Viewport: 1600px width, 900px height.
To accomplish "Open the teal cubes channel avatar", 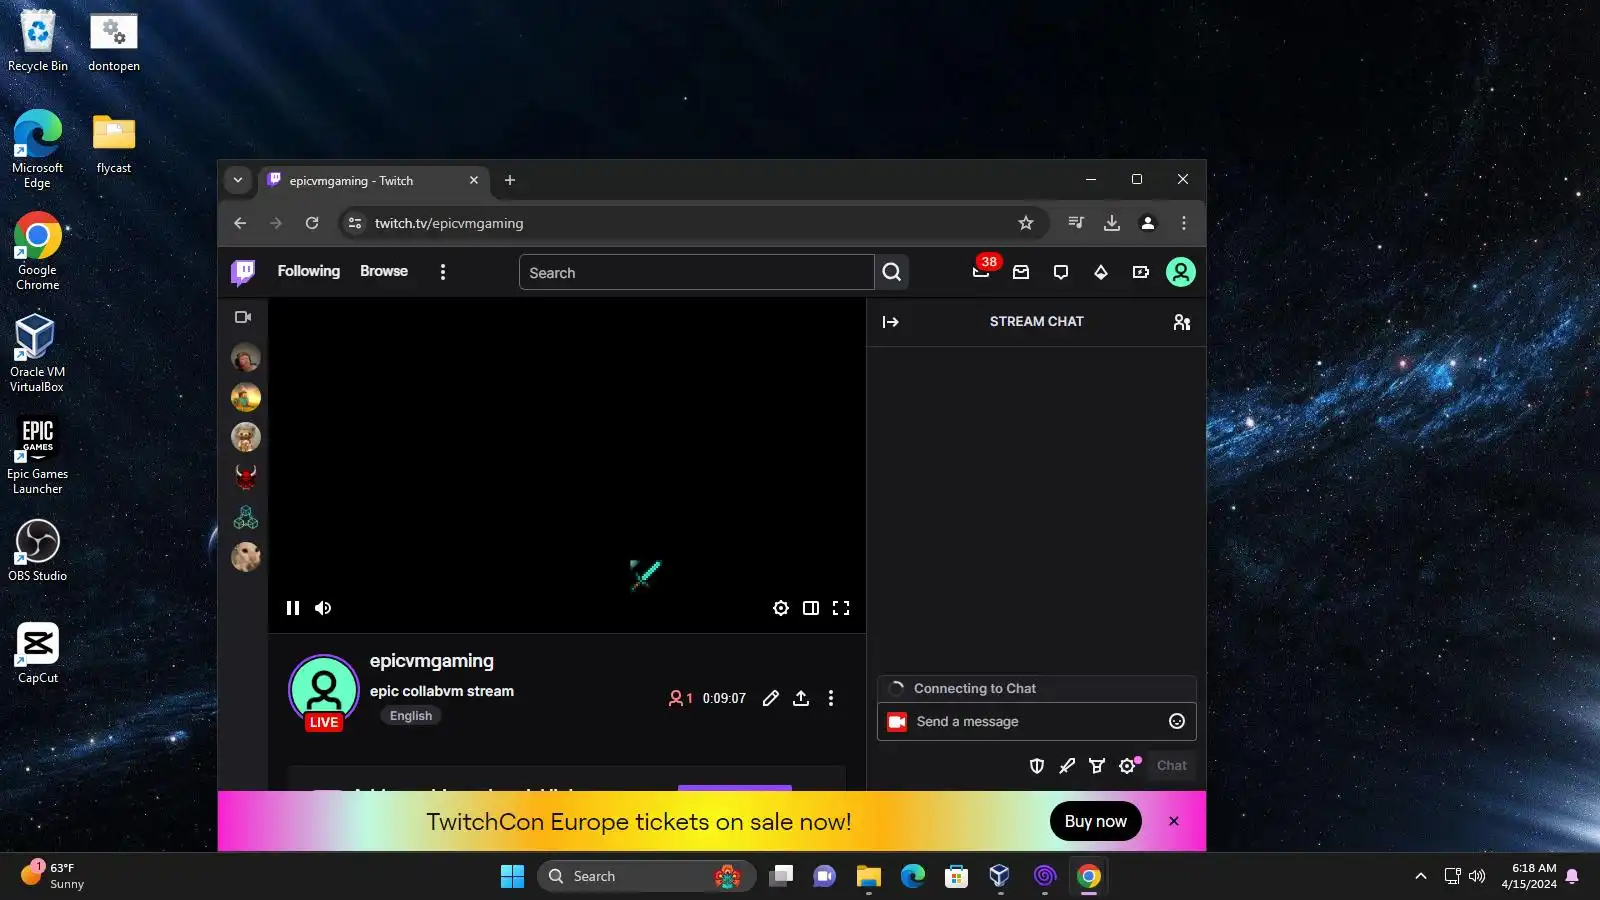I will [x=246, y=517].
